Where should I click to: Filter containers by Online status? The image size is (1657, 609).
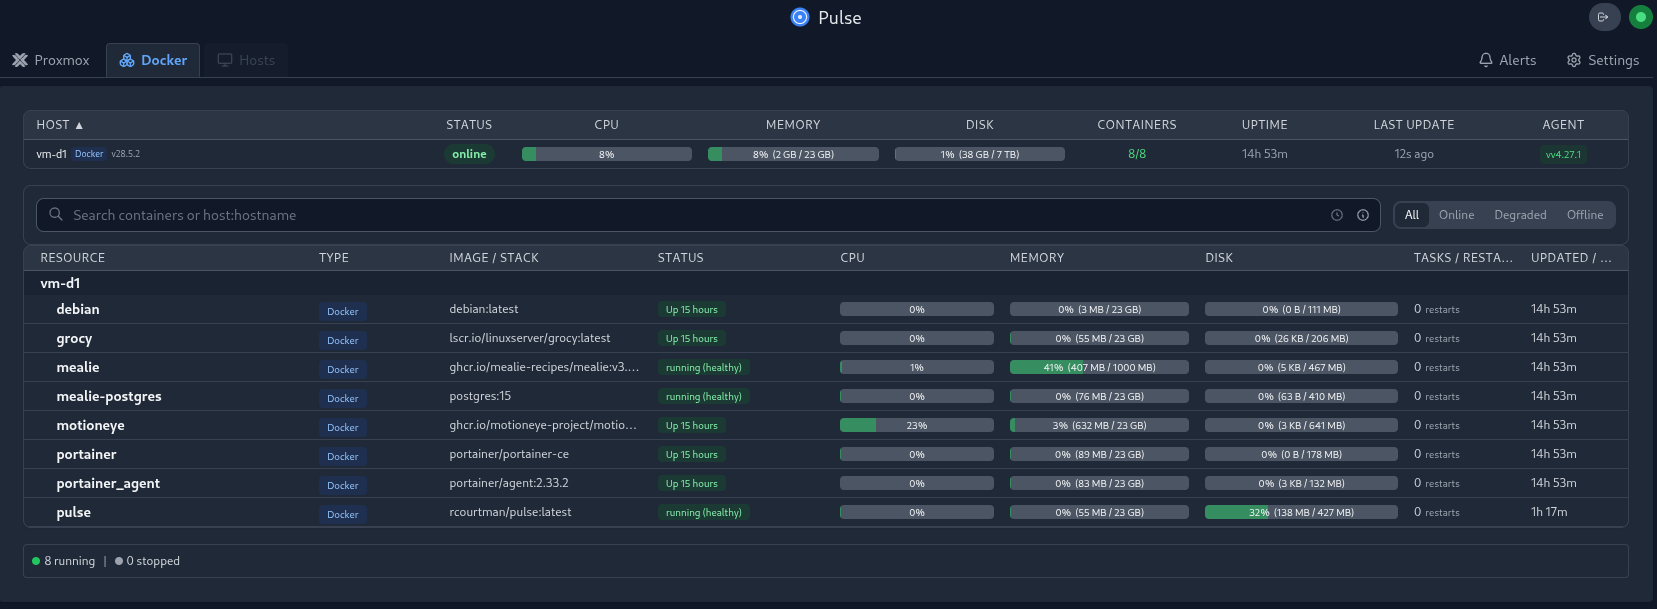[x=1456, y=215]
